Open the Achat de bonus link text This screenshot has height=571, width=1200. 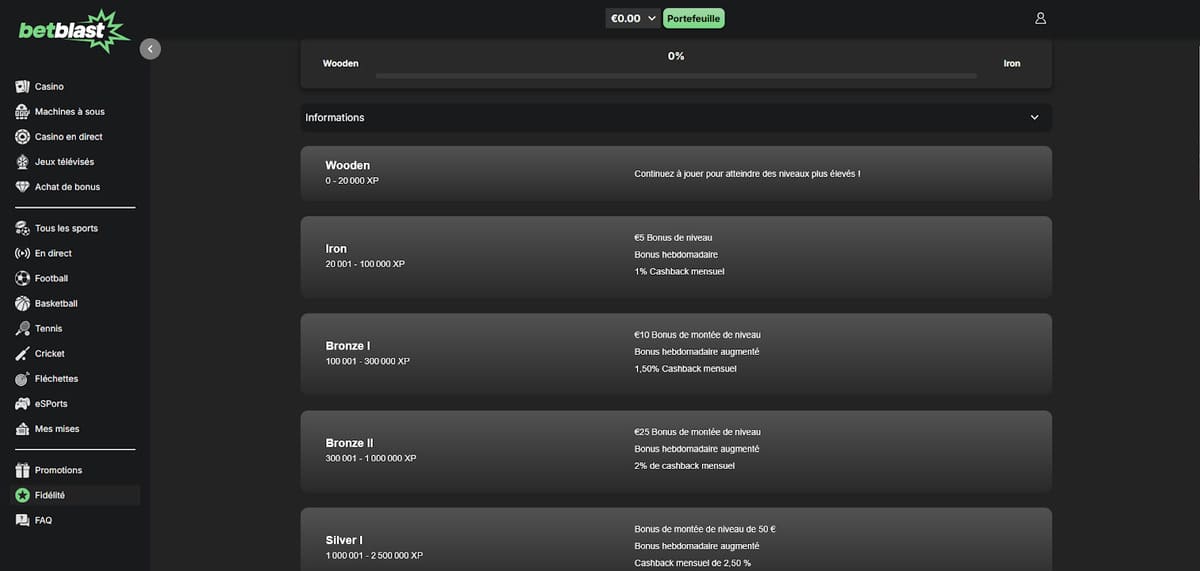tap(67, 187)
